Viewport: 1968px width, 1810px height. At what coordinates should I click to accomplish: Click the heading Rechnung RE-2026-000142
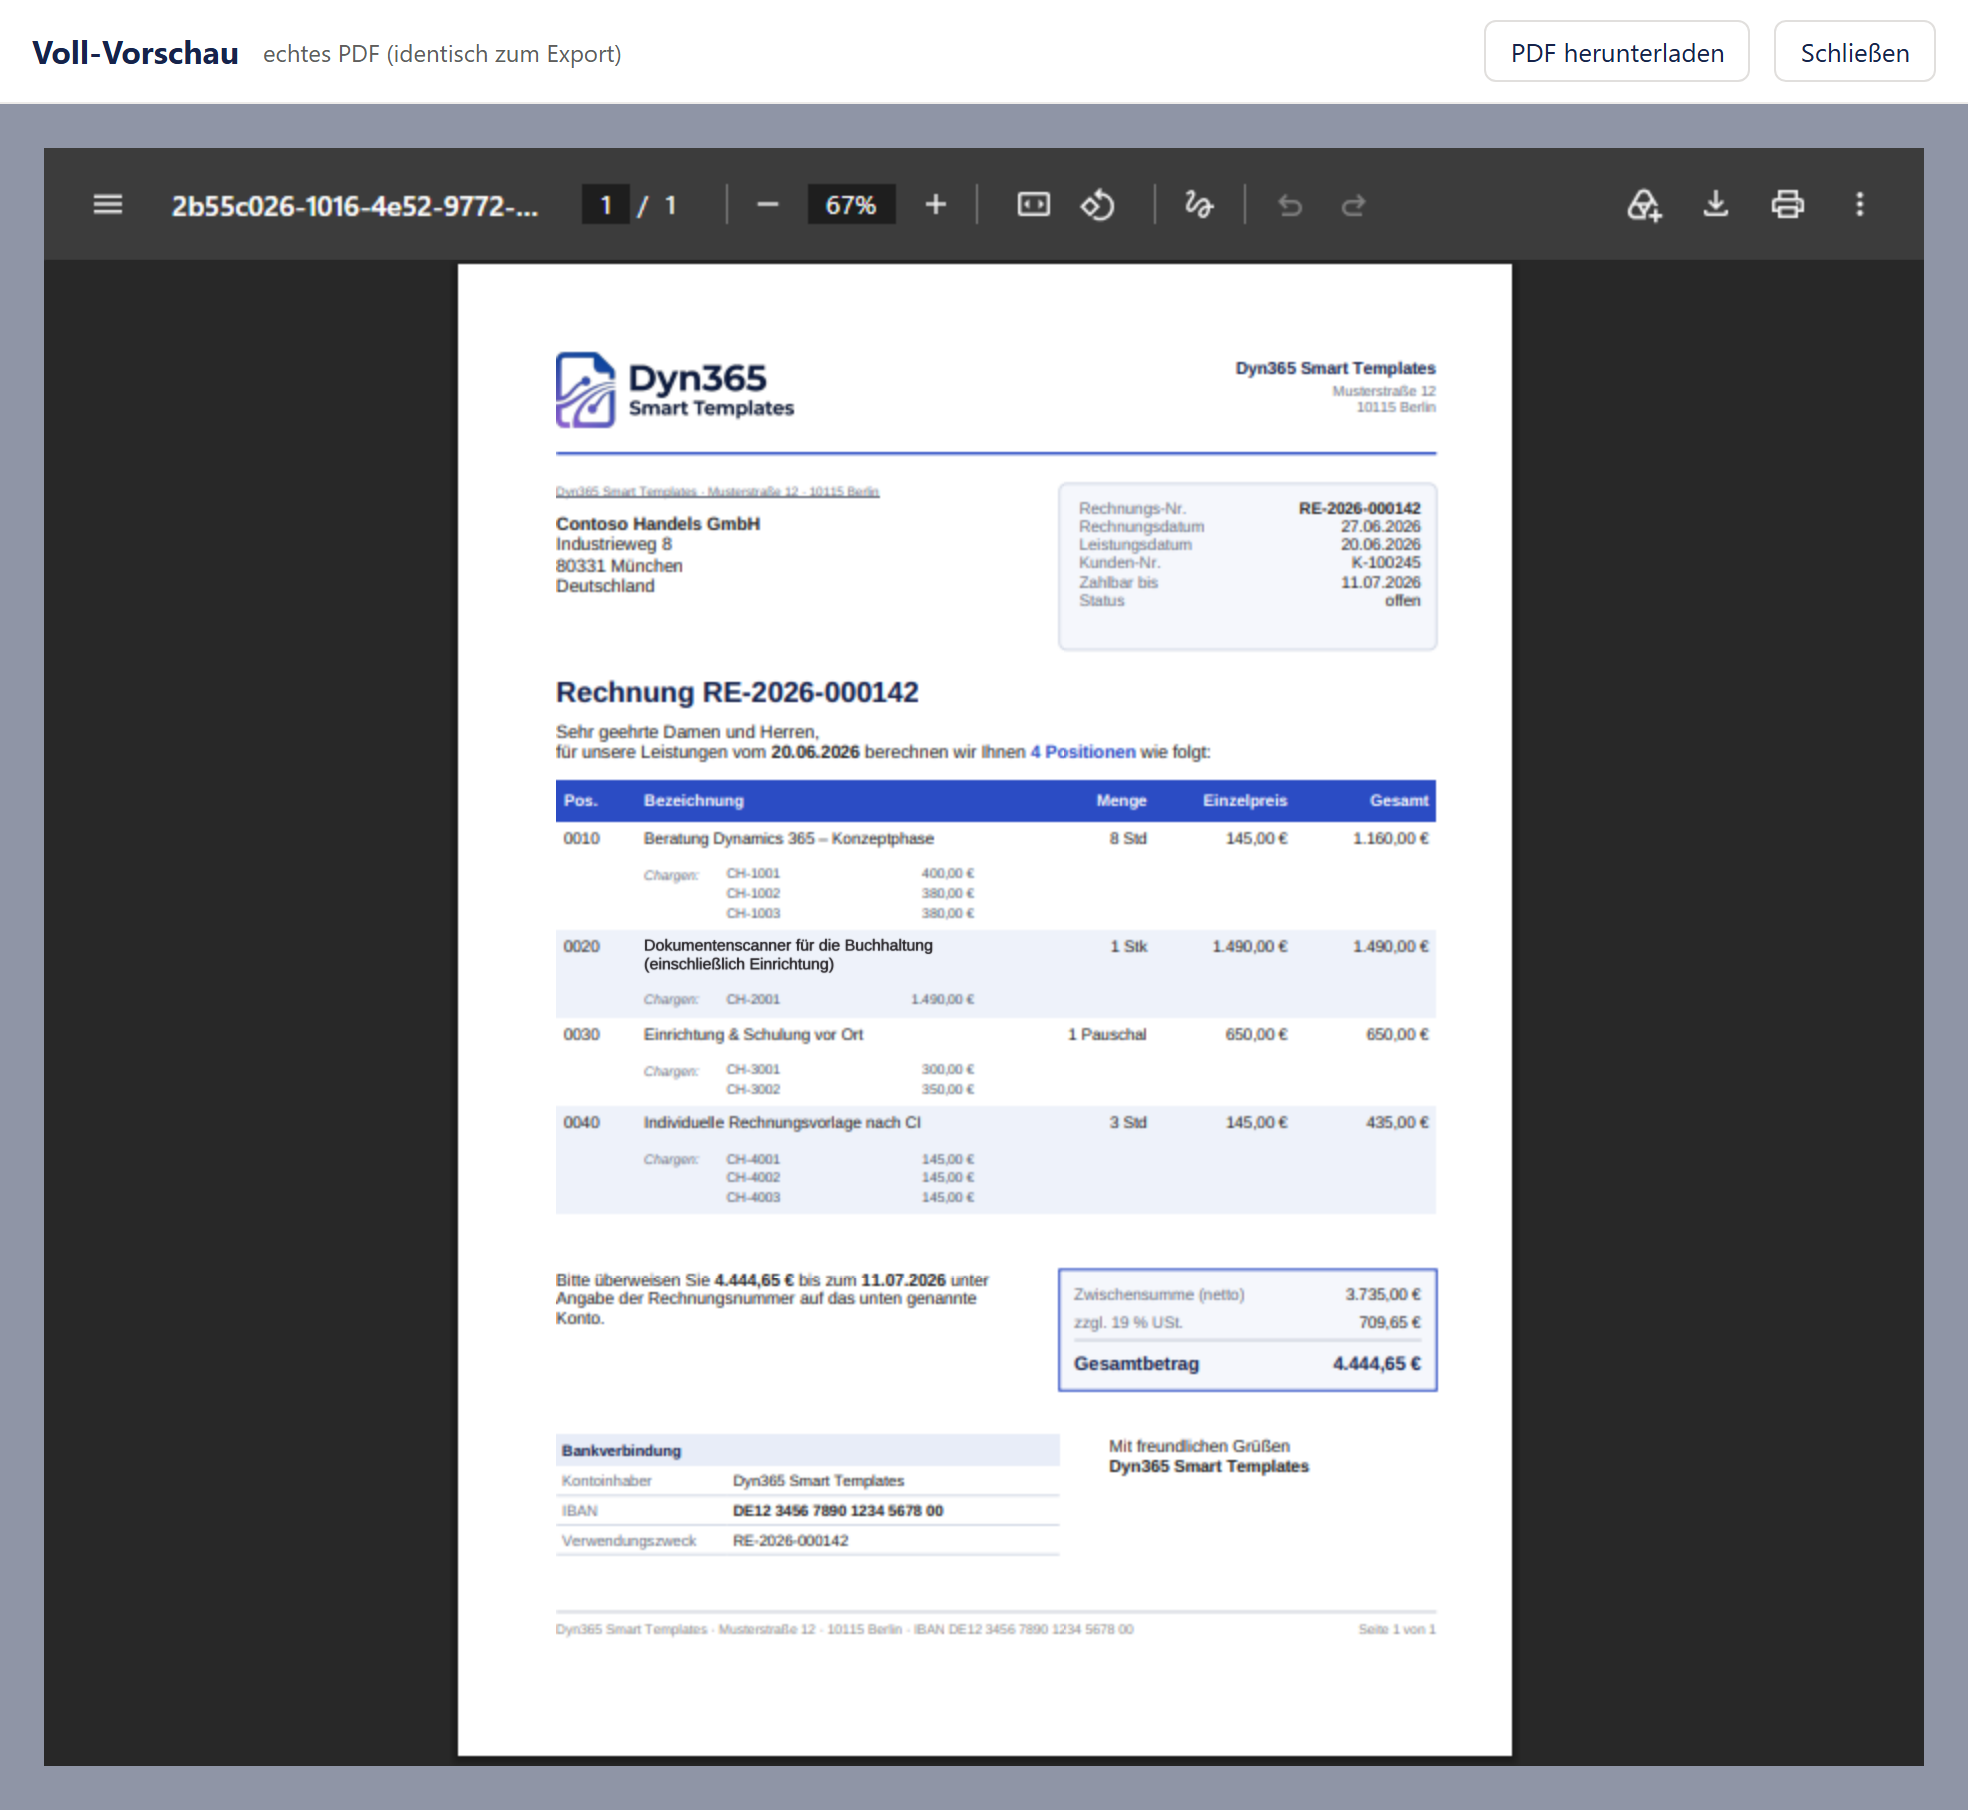[x=737, y=692]
